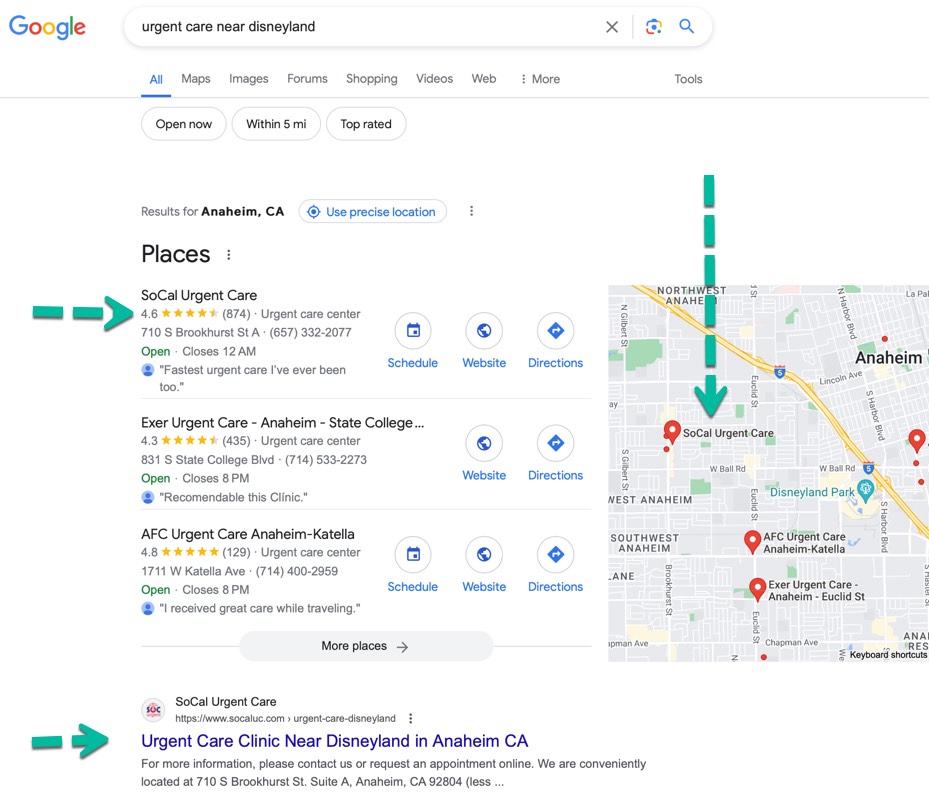929x804 pixels.
Task: Click the AFC Urgent Care map pin
Action: [x=752, y=541]
